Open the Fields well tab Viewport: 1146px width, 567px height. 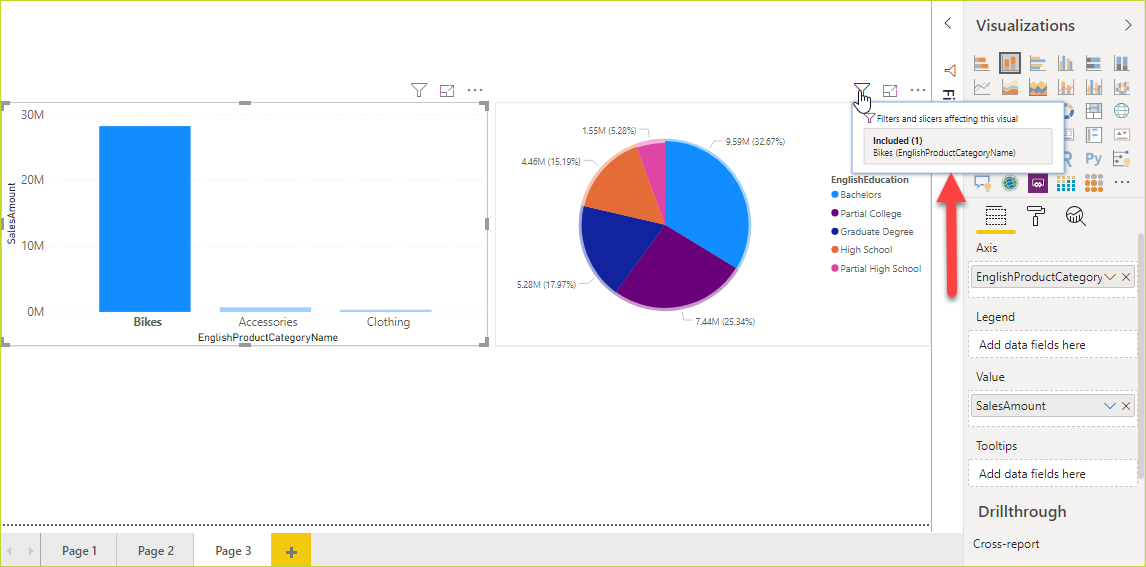[x=995, y=217]
